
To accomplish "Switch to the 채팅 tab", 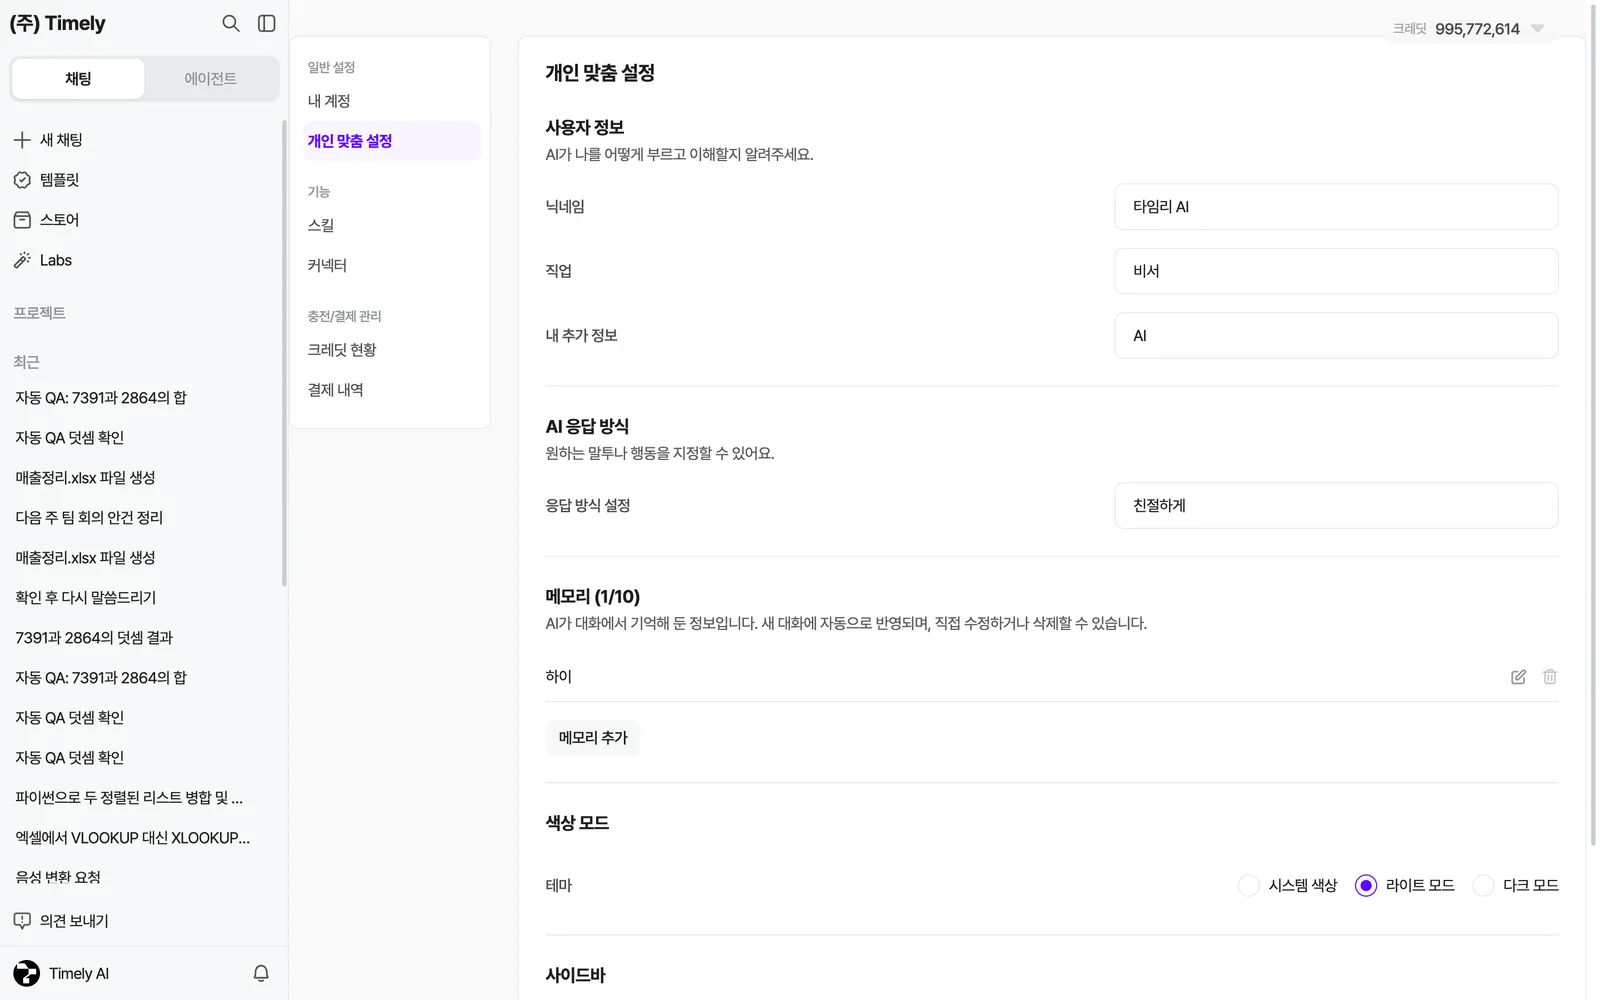I will point(78,79).
